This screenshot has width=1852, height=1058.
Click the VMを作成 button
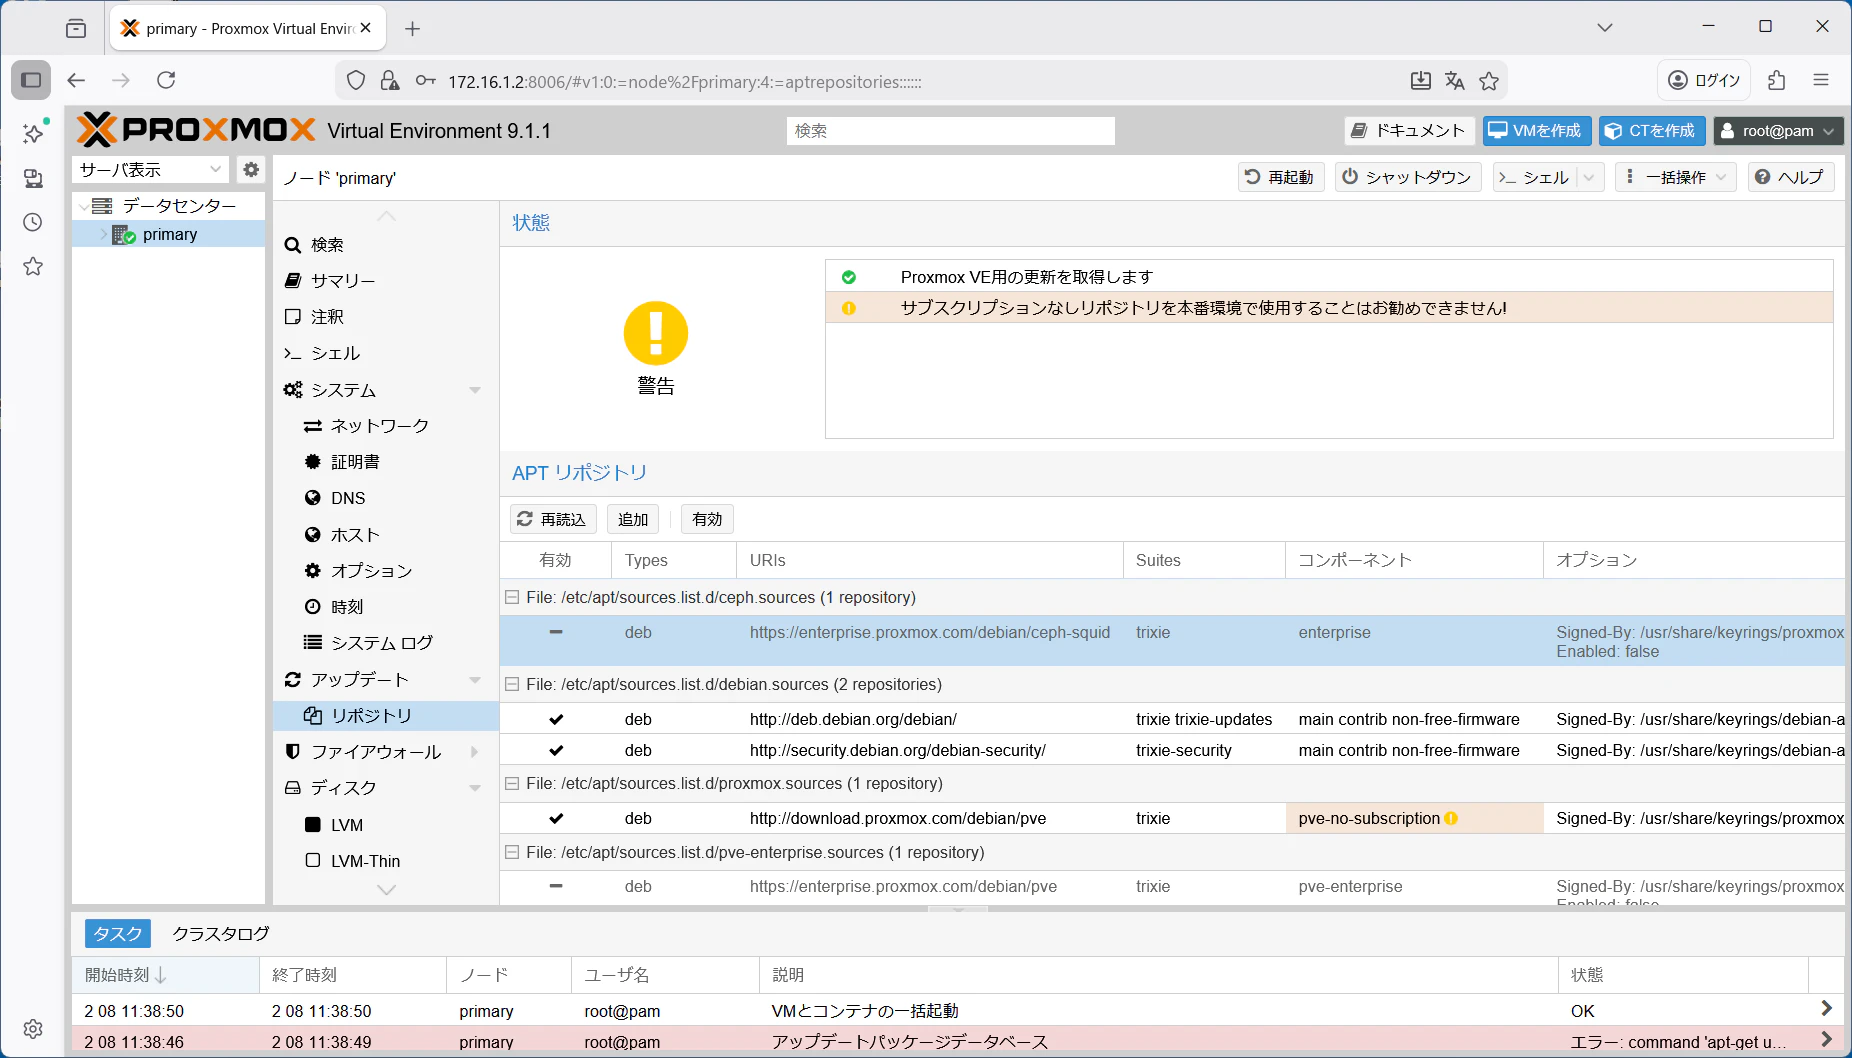pos(1536,131)
